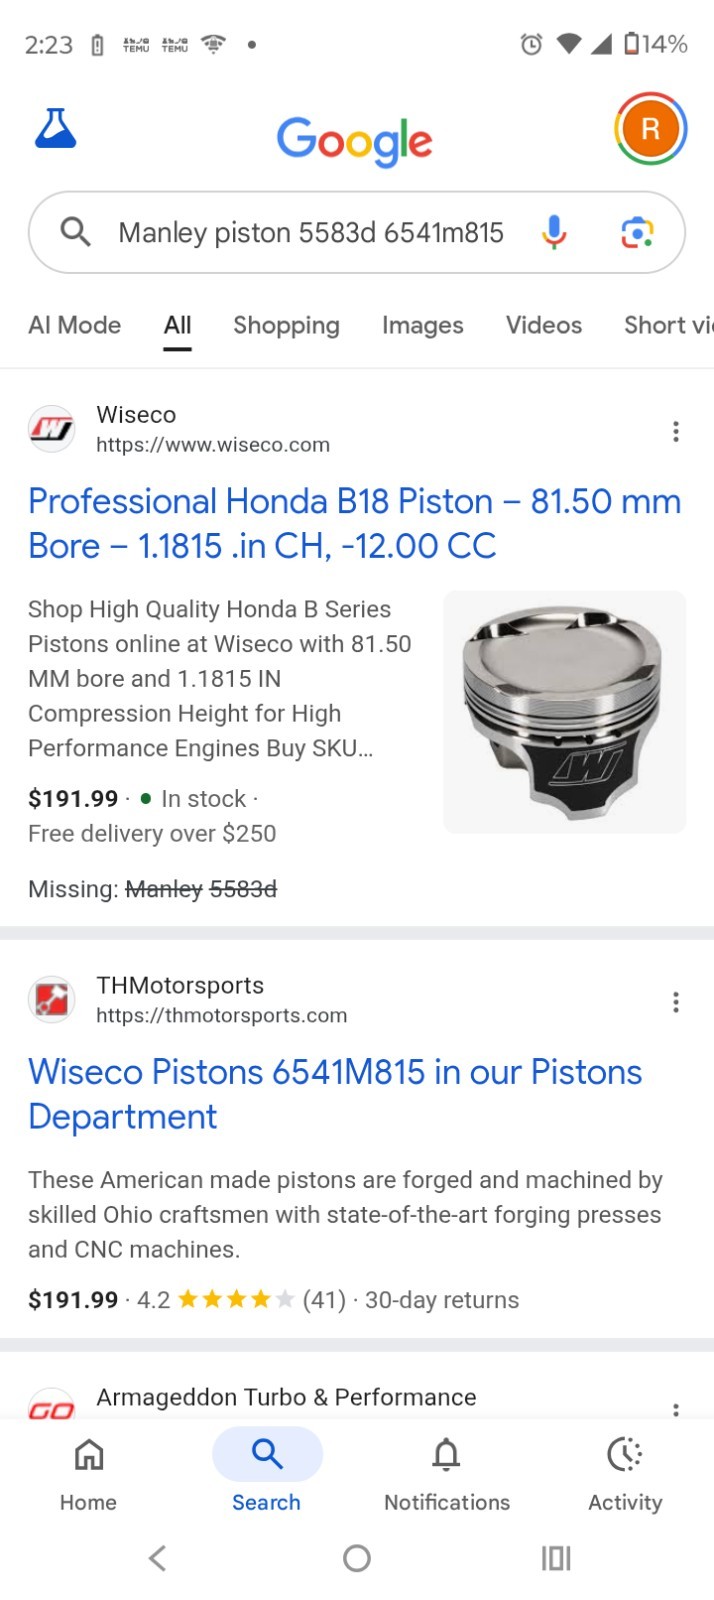This screenshot has width=714, height=1600.
Task: Open more options for Wiseco result
Action: click(x=676, y=431)
